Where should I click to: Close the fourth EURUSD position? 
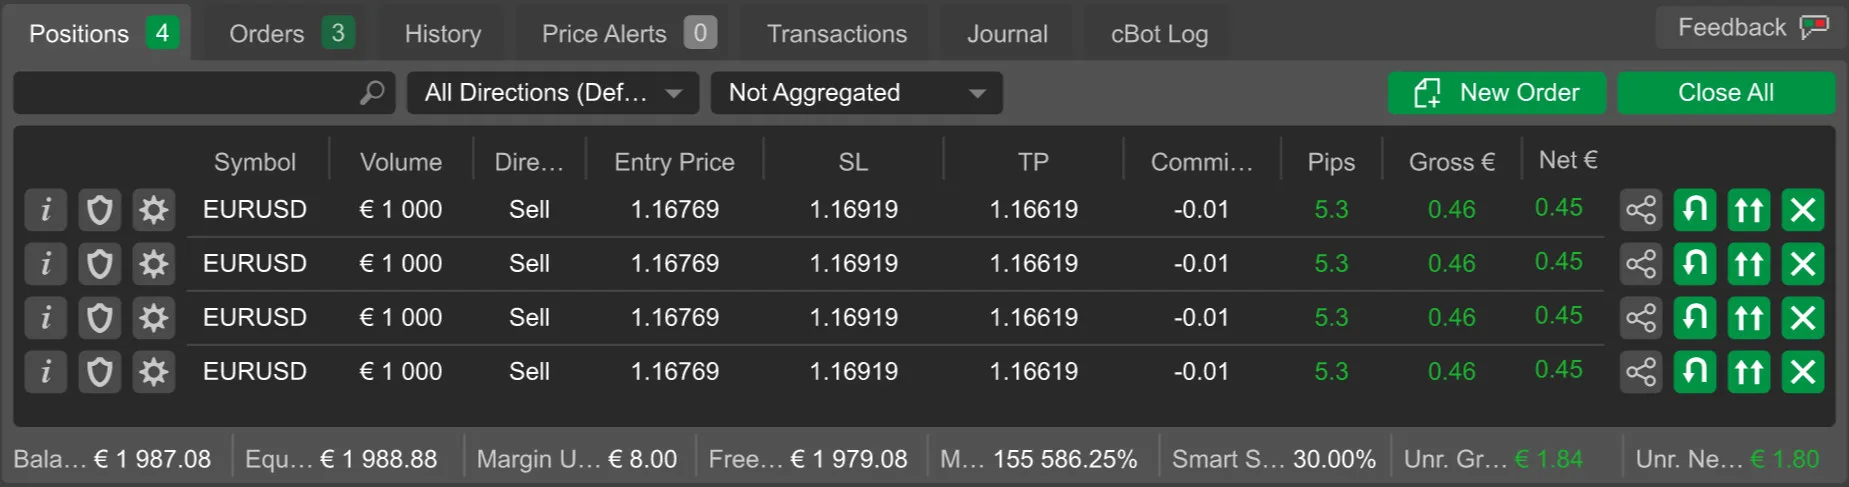click(x=1803, y=372)
